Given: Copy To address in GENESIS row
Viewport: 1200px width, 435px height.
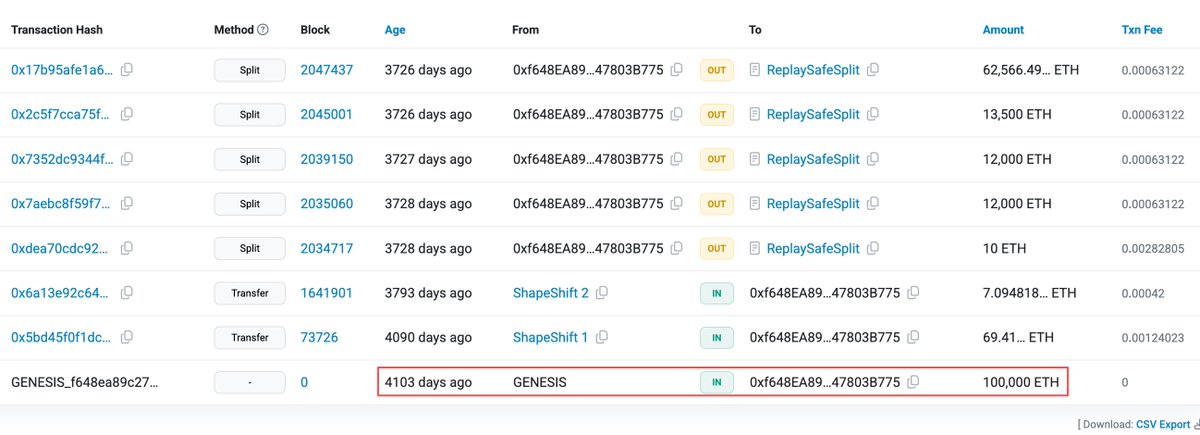Looking at the screenshot, I should coord(913,382).
